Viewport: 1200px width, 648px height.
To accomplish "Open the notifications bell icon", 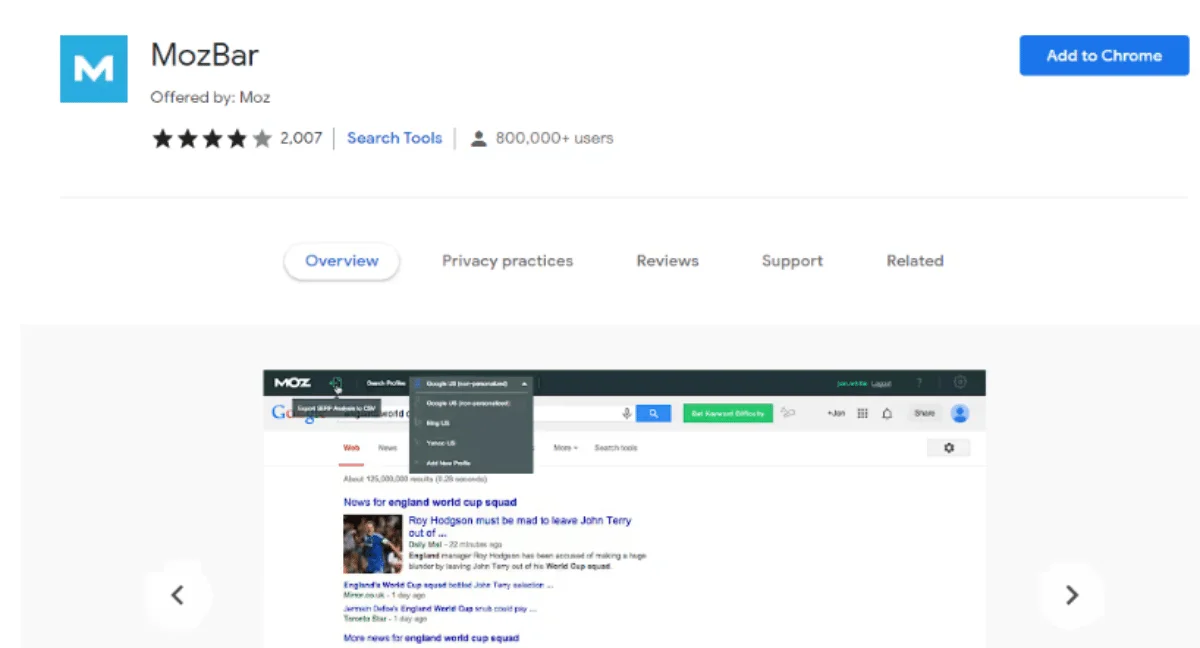I will click(886, 413).
